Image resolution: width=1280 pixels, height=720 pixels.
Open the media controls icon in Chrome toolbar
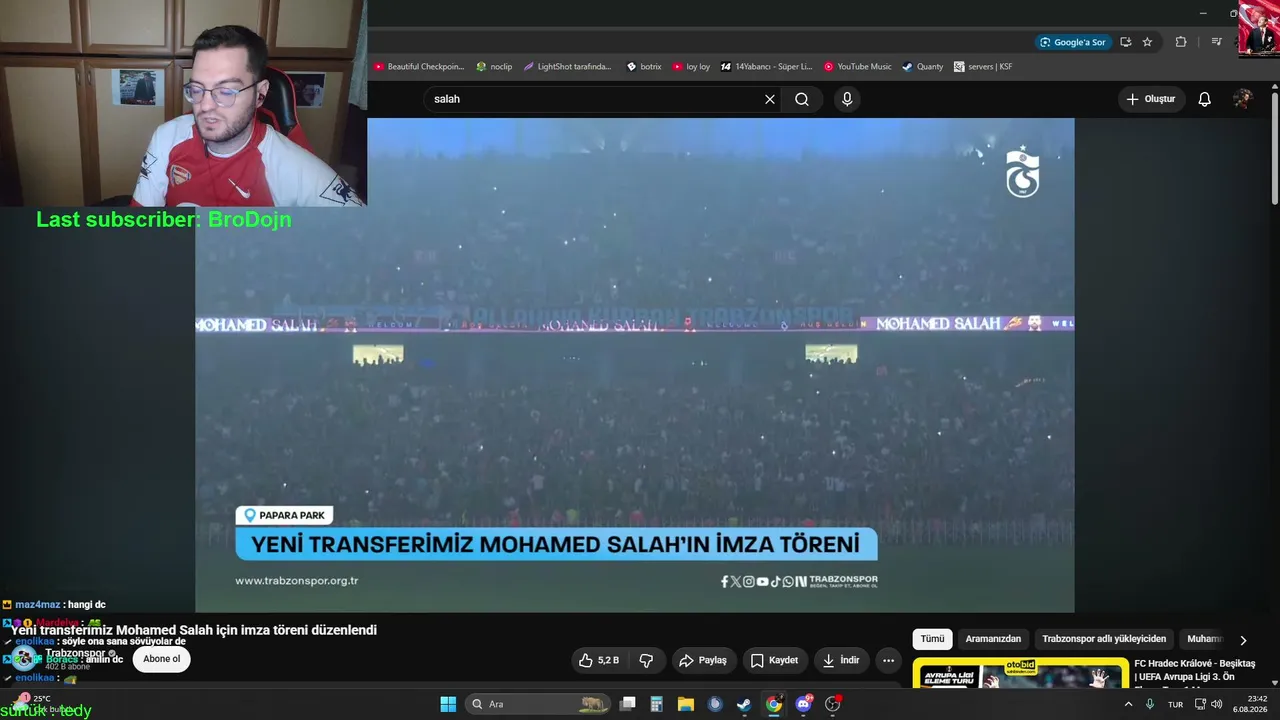(x=1216, y=42)
